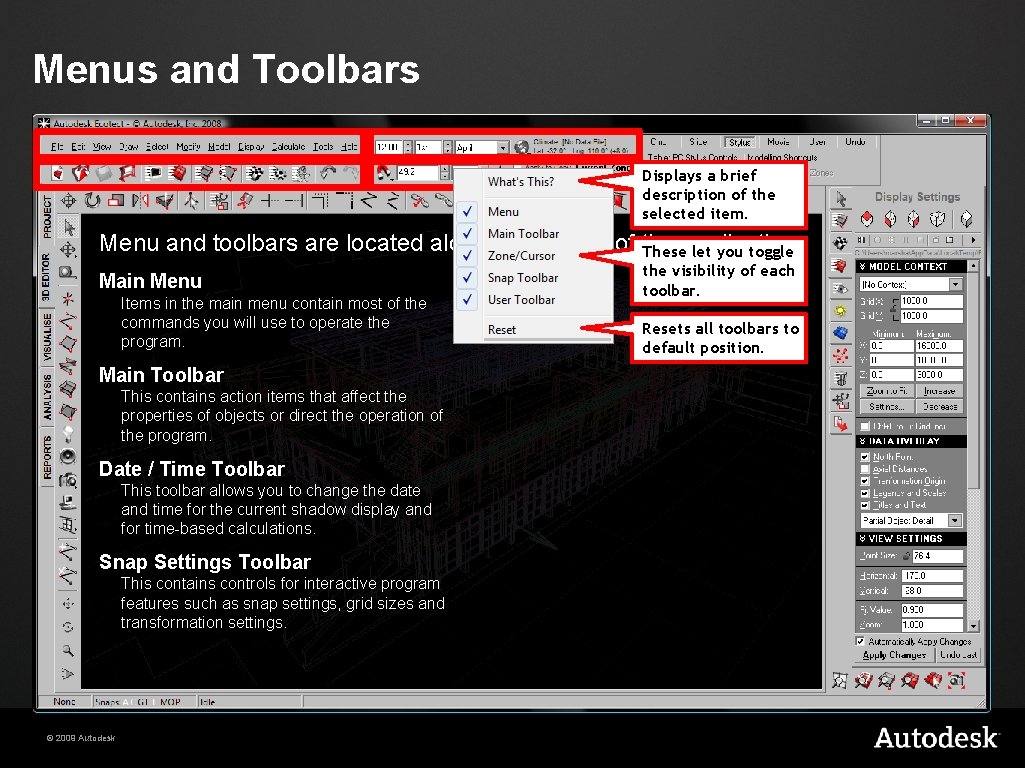The image size is (1025, 768).
Task: Open the Display menu
Action: click(249, 146)
